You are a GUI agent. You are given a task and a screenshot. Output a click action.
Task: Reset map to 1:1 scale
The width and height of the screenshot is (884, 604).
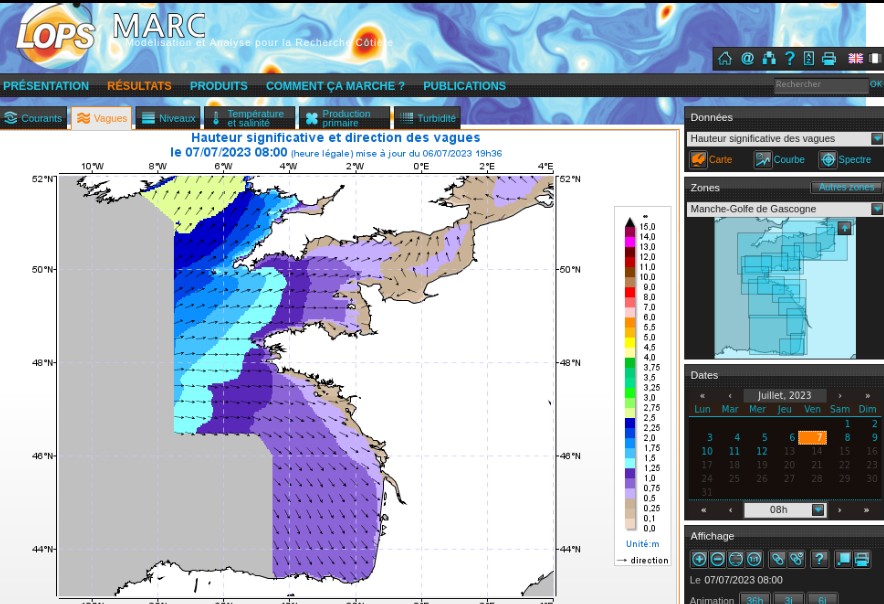pos(754,559)
